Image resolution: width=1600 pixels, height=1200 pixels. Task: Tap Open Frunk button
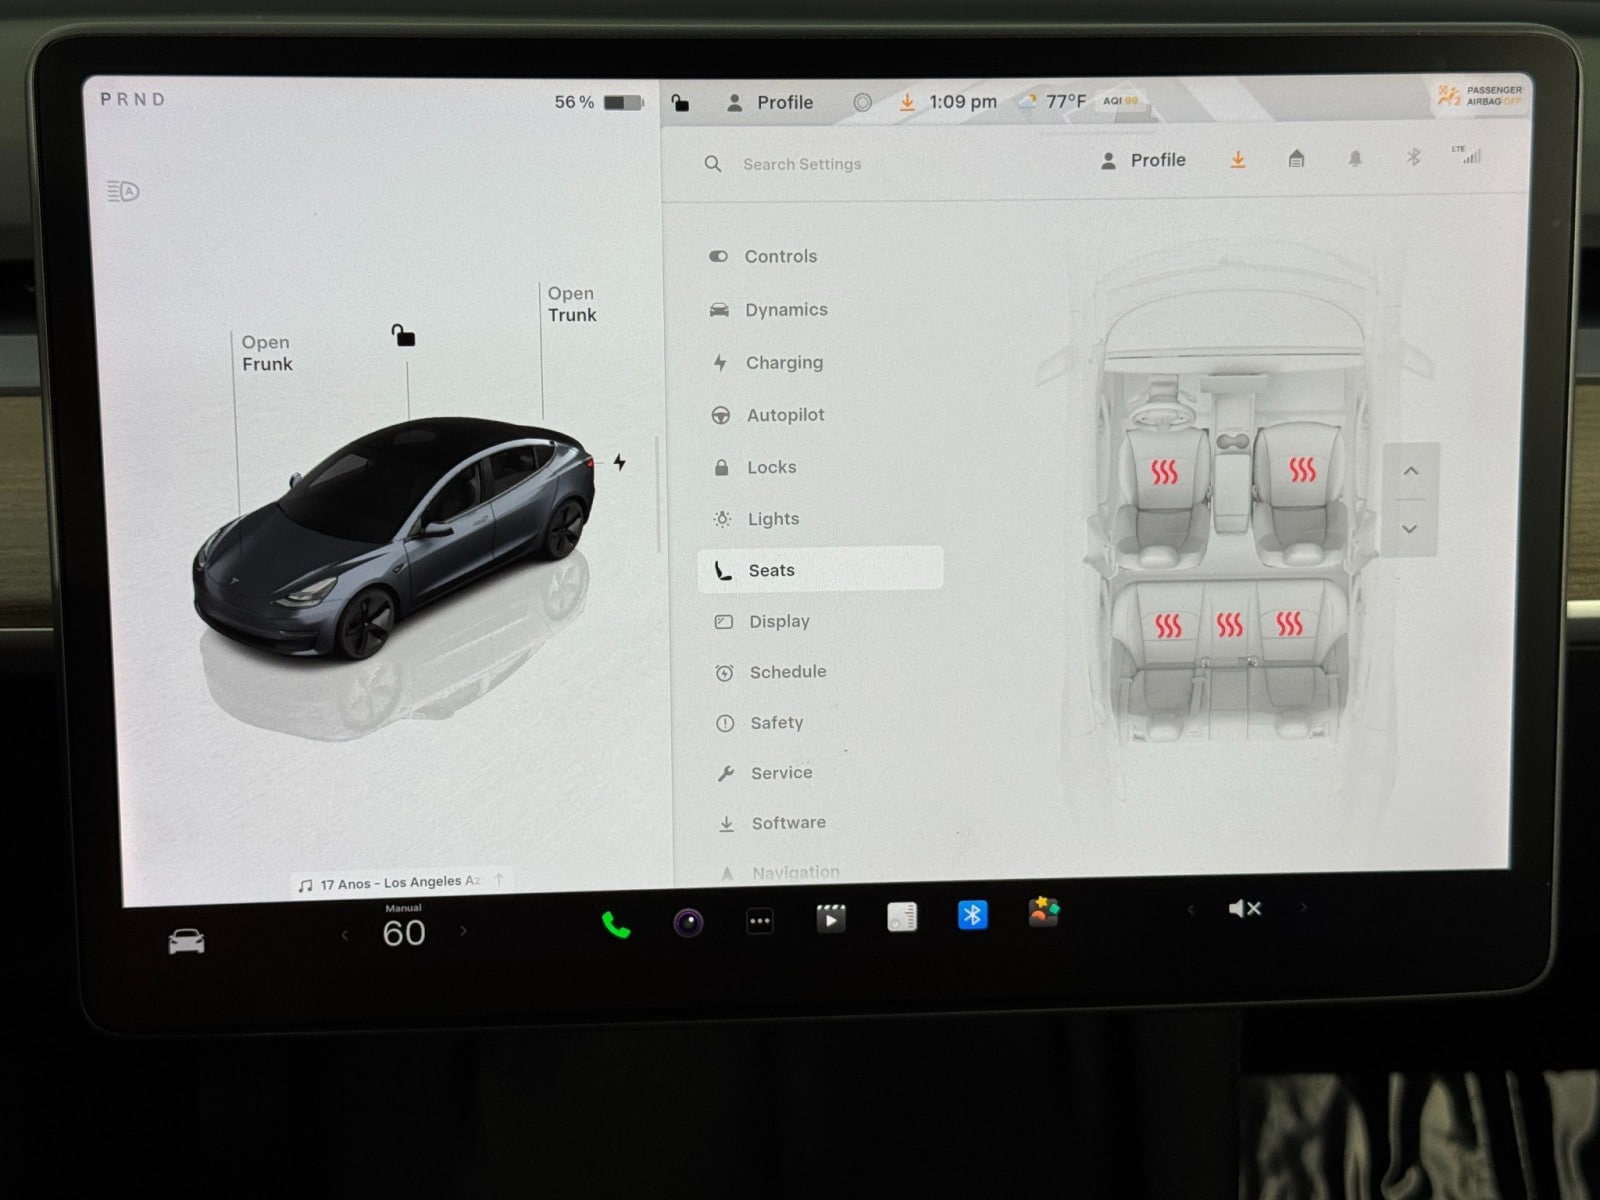pos(266,353)
